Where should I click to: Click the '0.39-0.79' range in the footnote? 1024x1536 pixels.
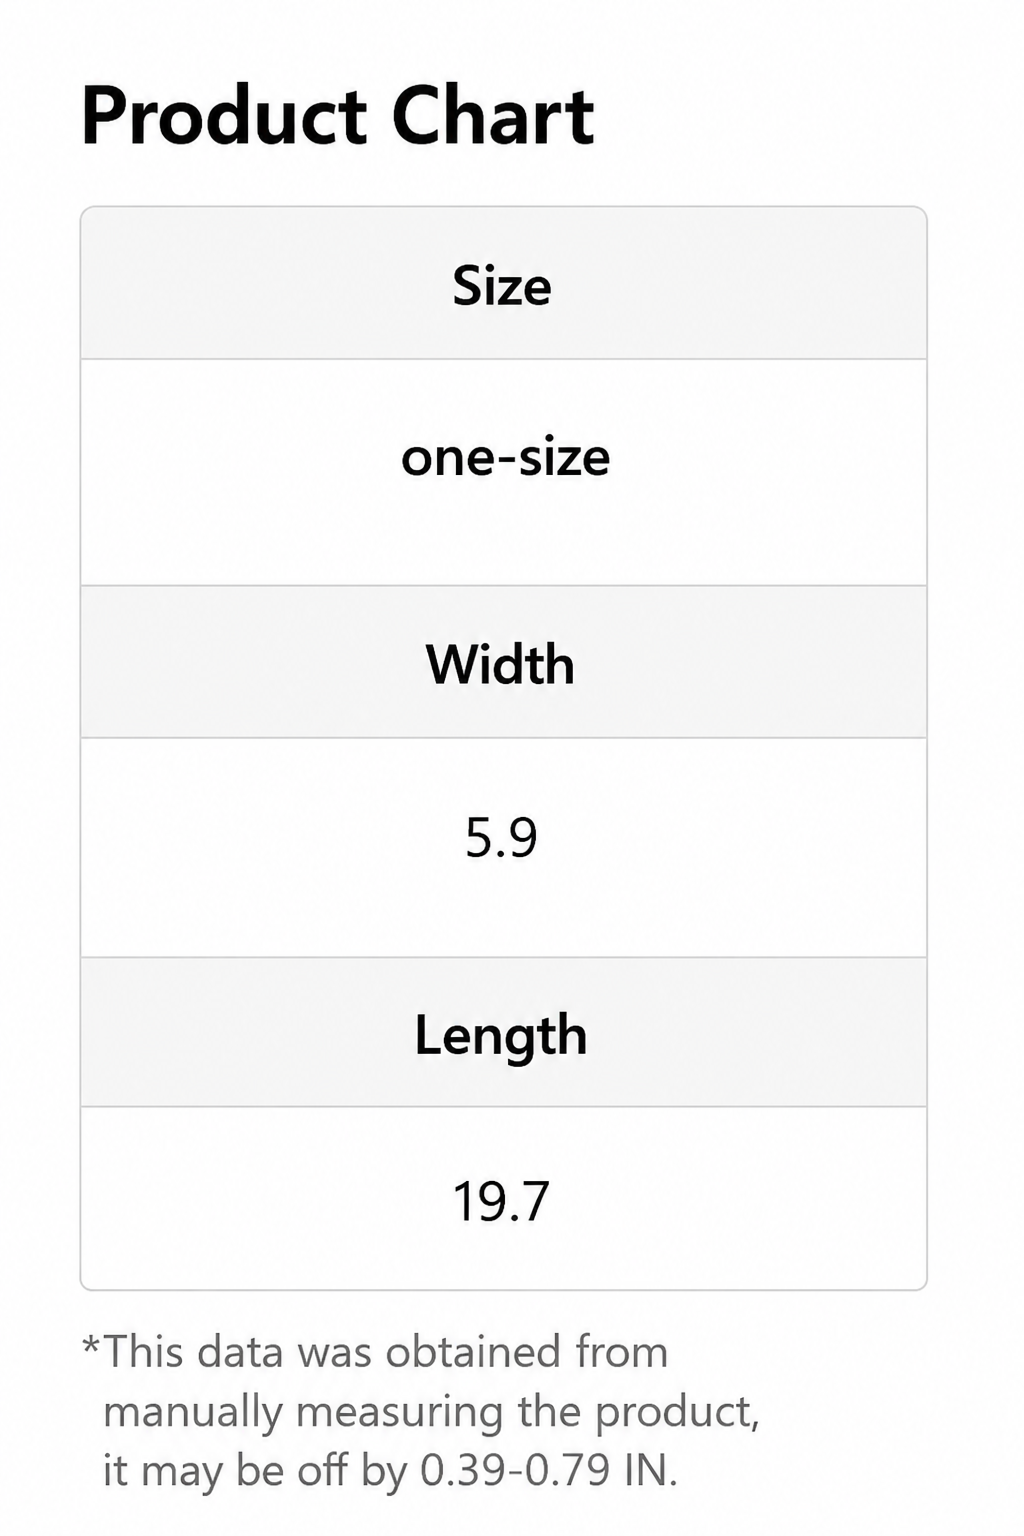coord(515,1470)
